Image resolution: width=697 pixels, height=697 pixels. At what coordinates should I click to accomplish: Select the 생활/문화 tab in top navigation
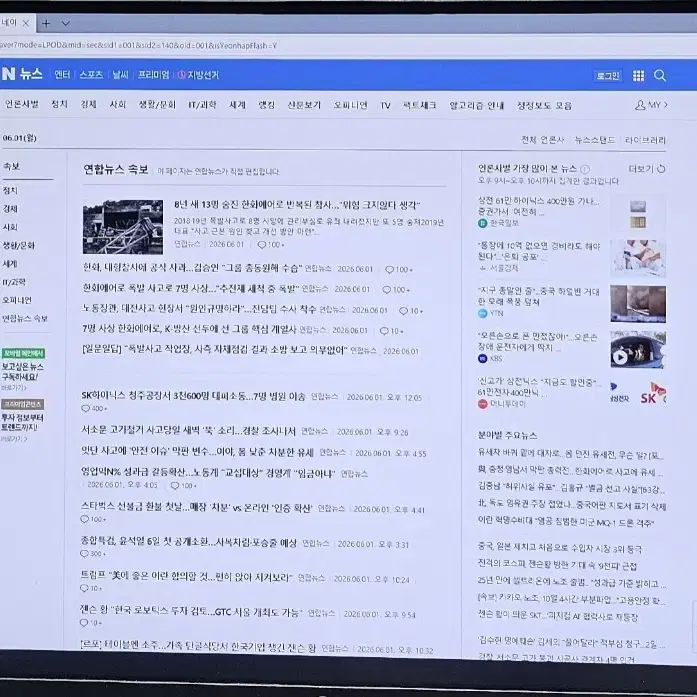pyautogui.click(x=157, y=105)
